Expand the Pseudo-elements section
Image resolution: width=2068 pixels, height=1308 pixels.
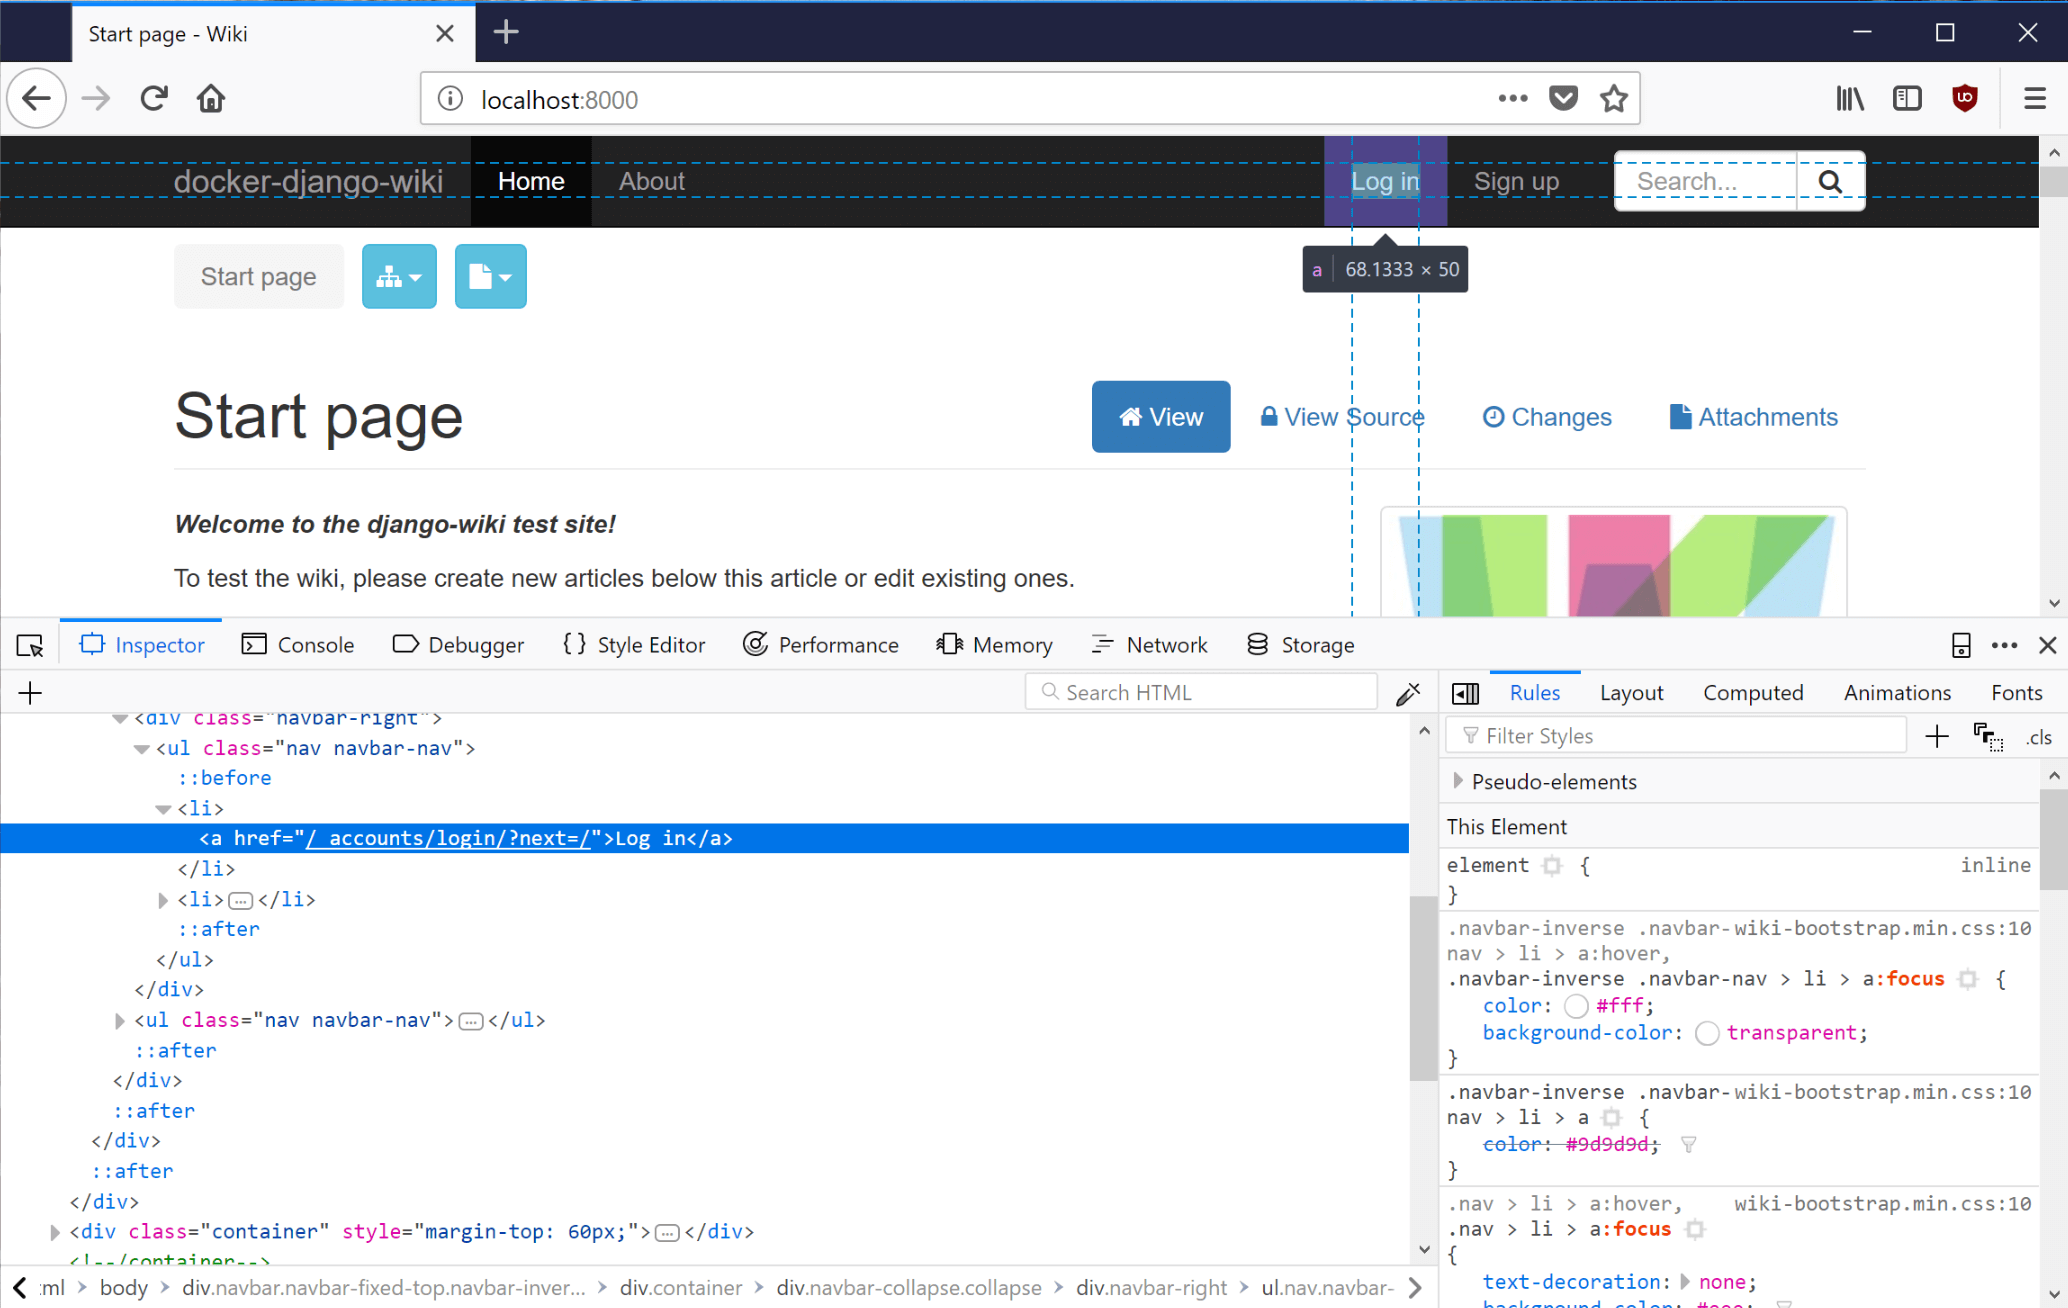click(x=1458, y=781)
